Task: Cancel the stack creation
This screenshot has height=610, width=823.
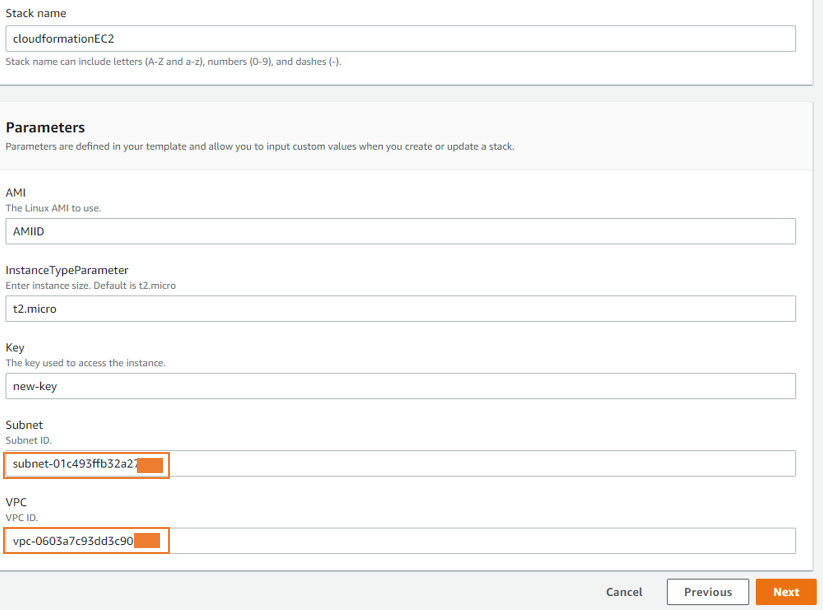Action: coord(624,592)
